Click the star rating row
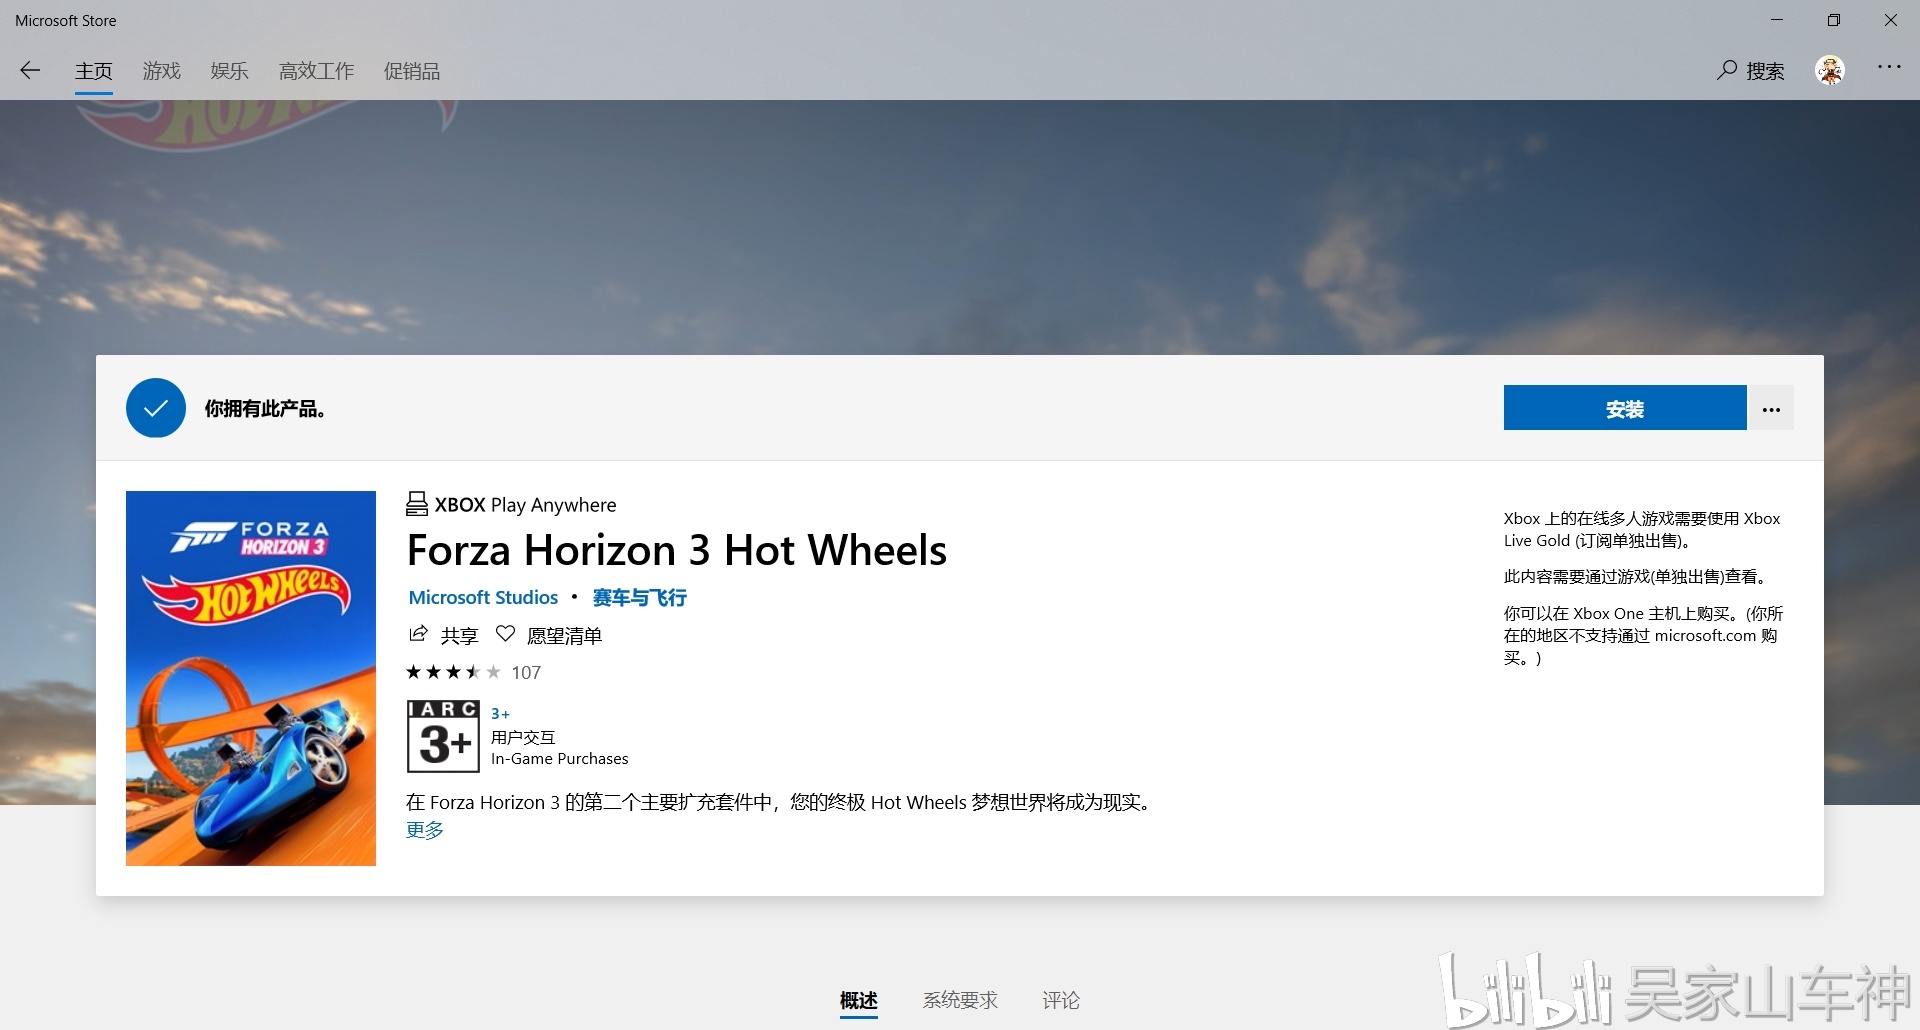 pyautogui.click(x=453, y=672)
